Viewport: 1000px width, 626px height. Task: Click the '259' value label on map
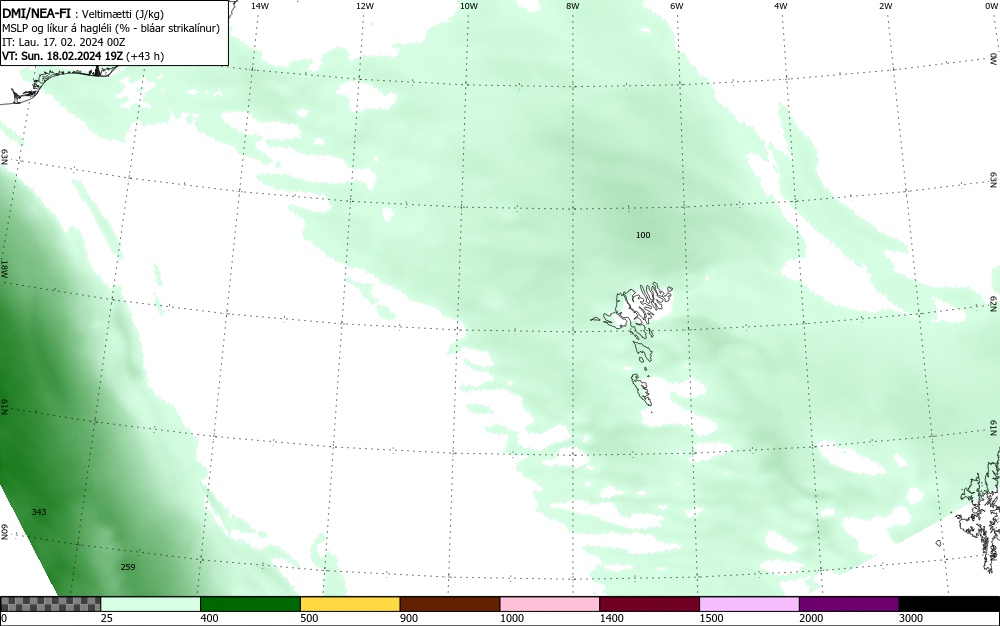(128, 567)
